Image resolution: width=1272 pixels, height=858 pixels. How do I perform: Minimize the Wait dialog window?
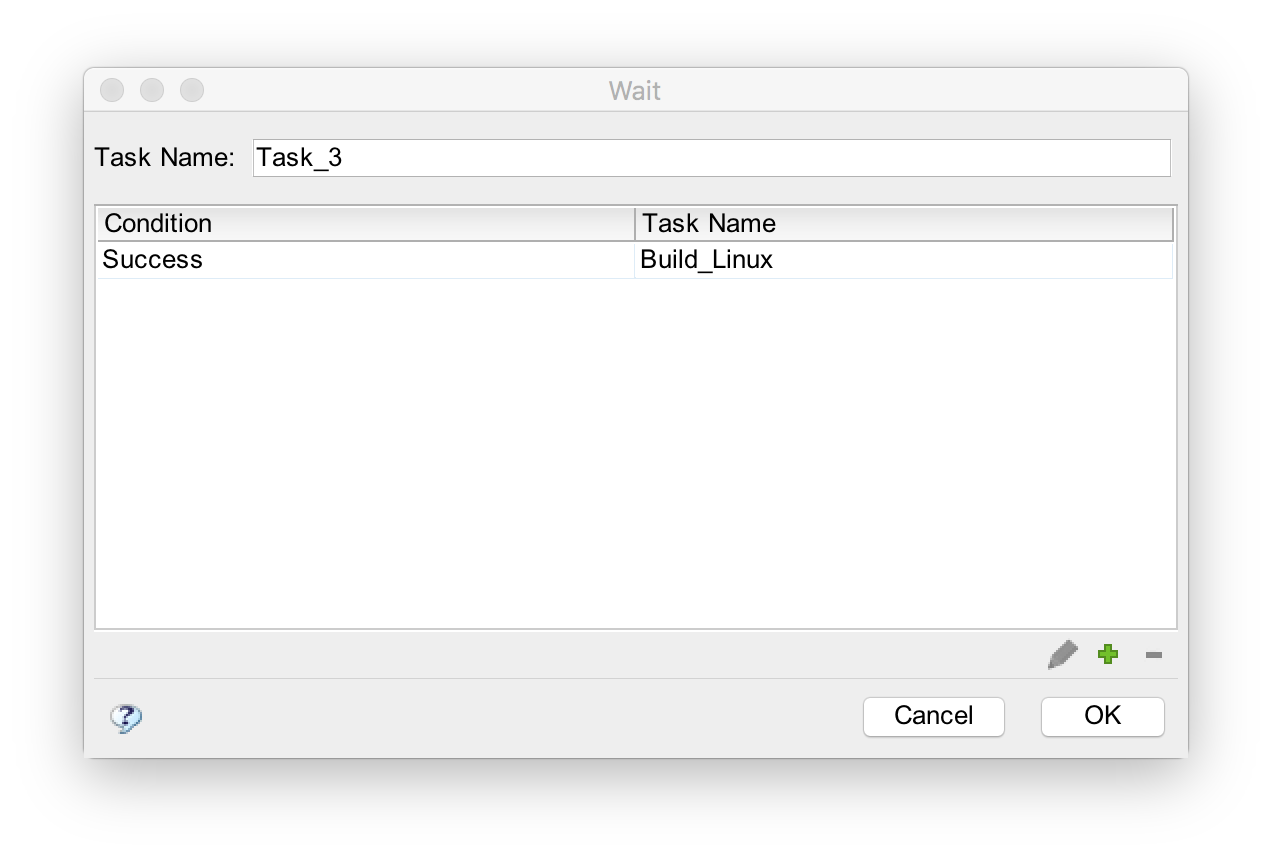pyautogui.click(x=152, y=90)
